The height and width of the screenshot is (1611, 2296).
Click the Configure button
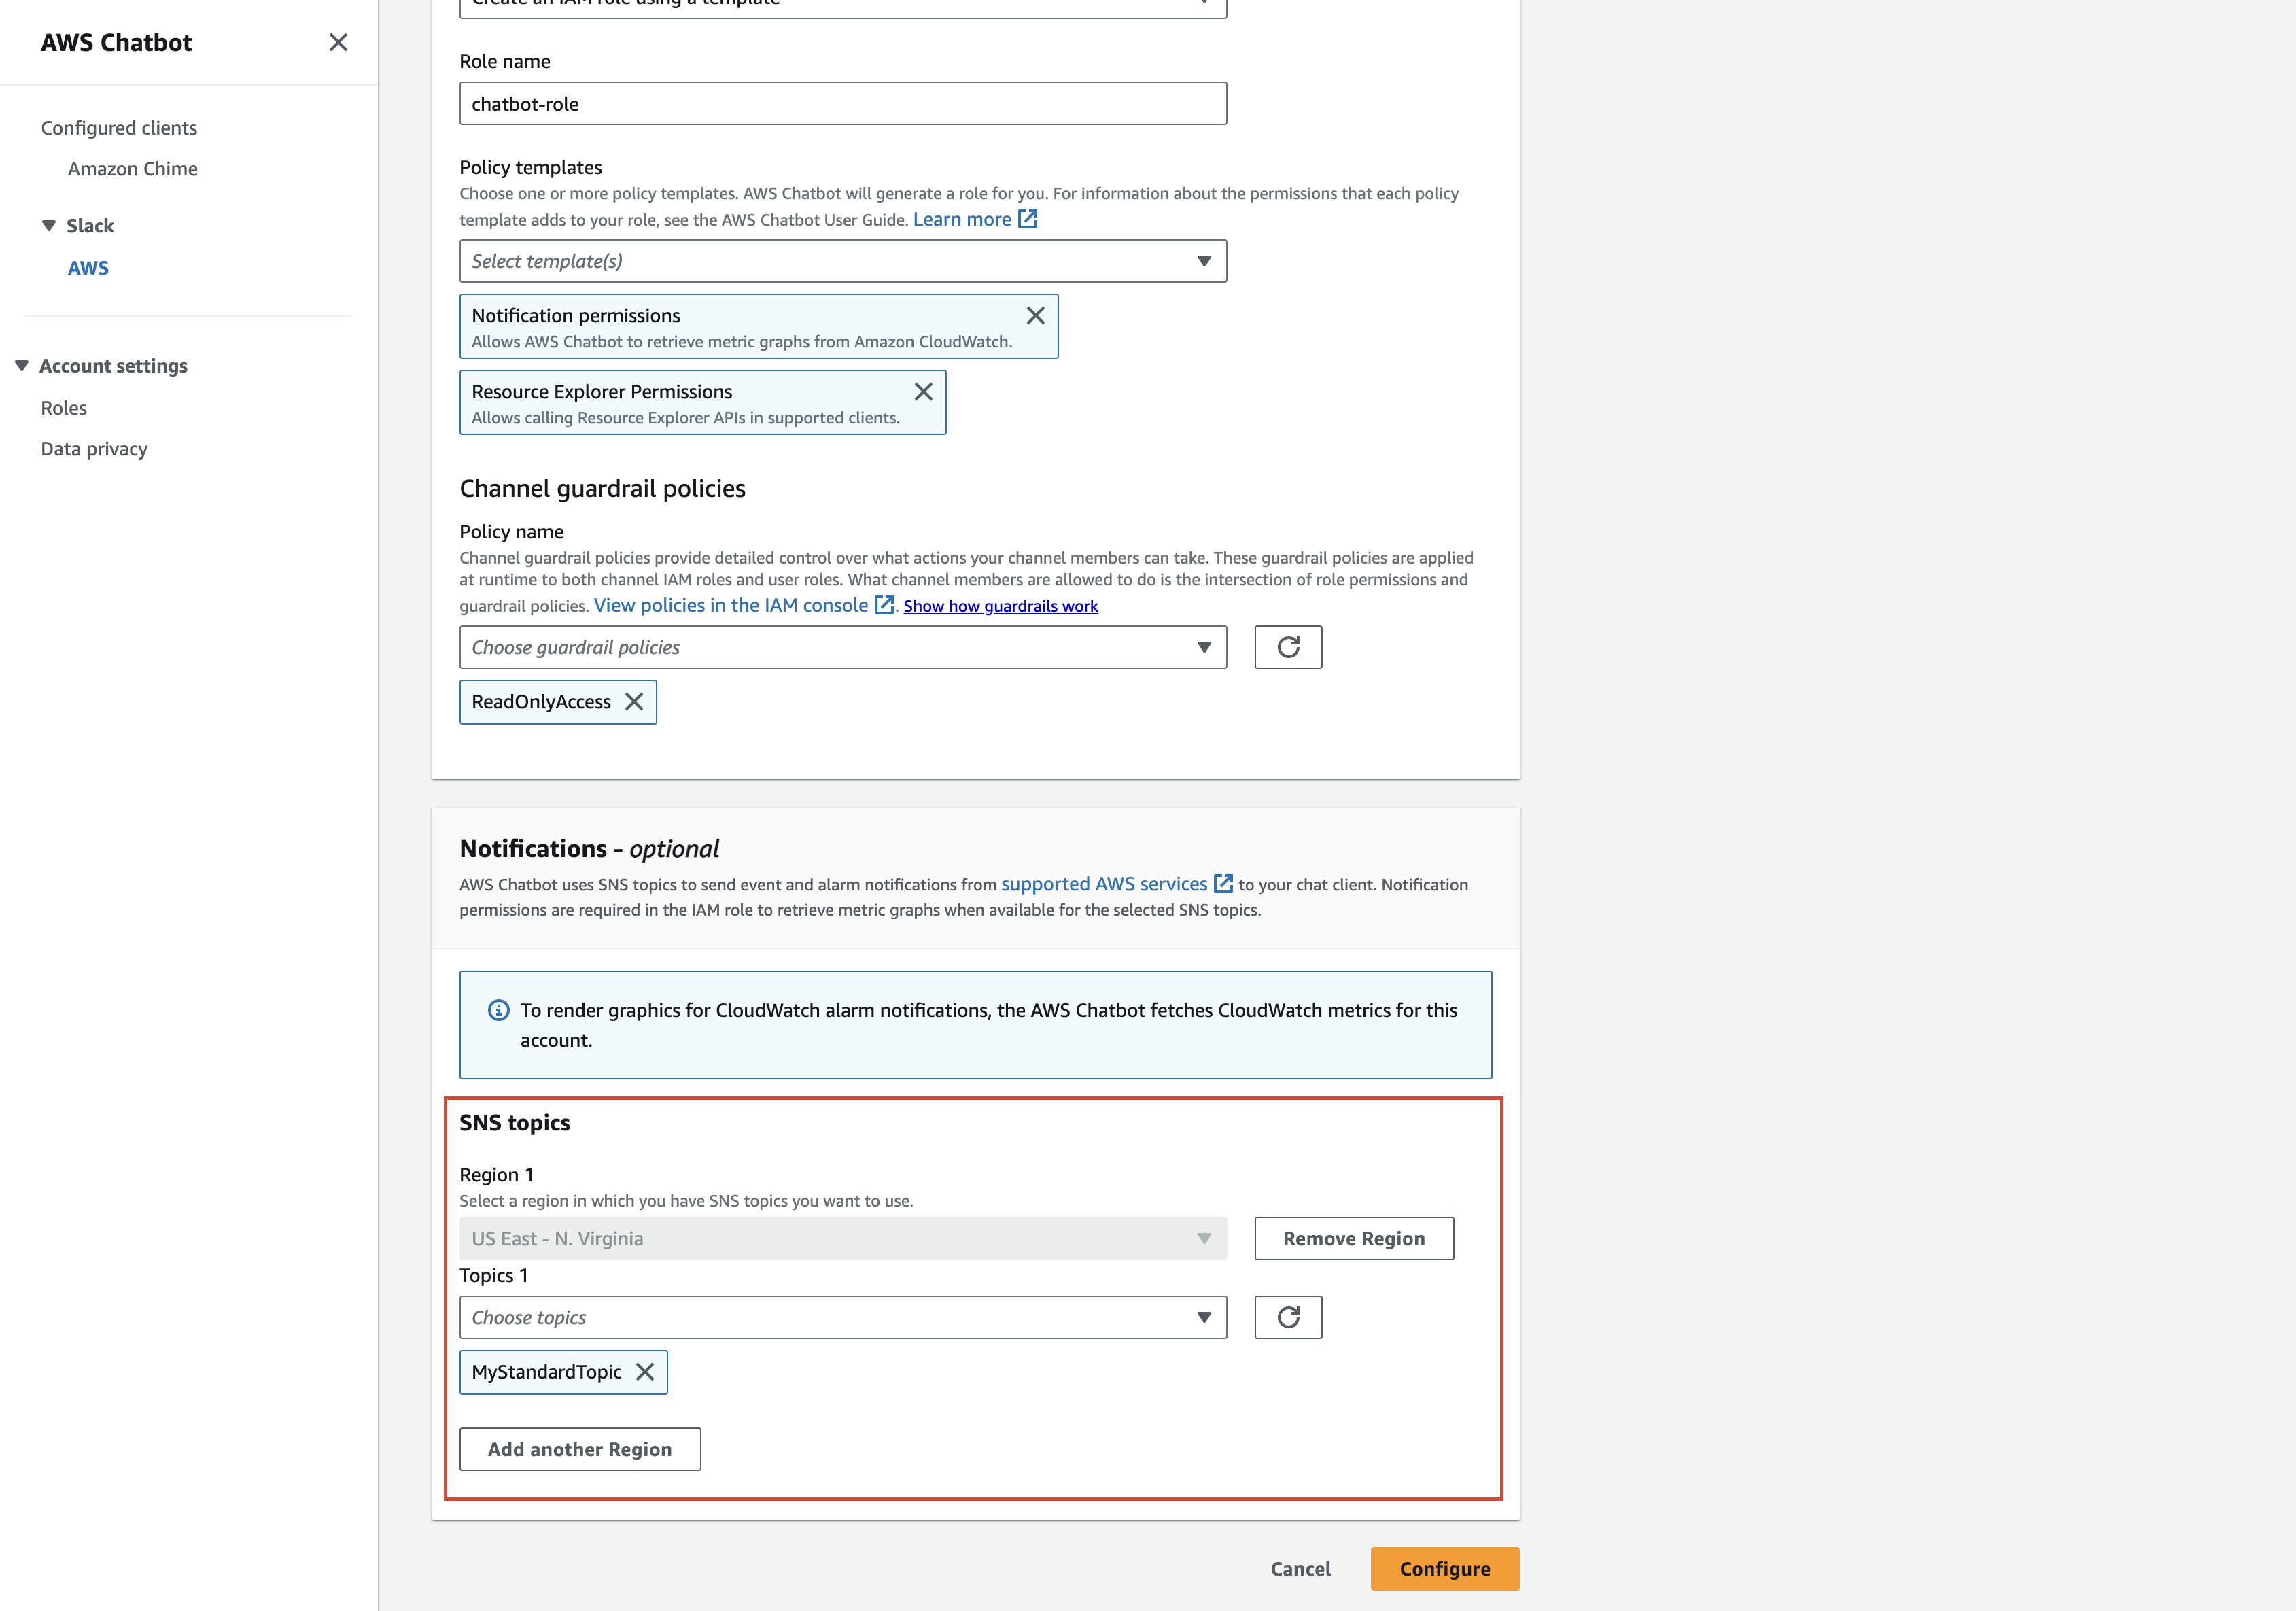(x=1444, y=1568)
